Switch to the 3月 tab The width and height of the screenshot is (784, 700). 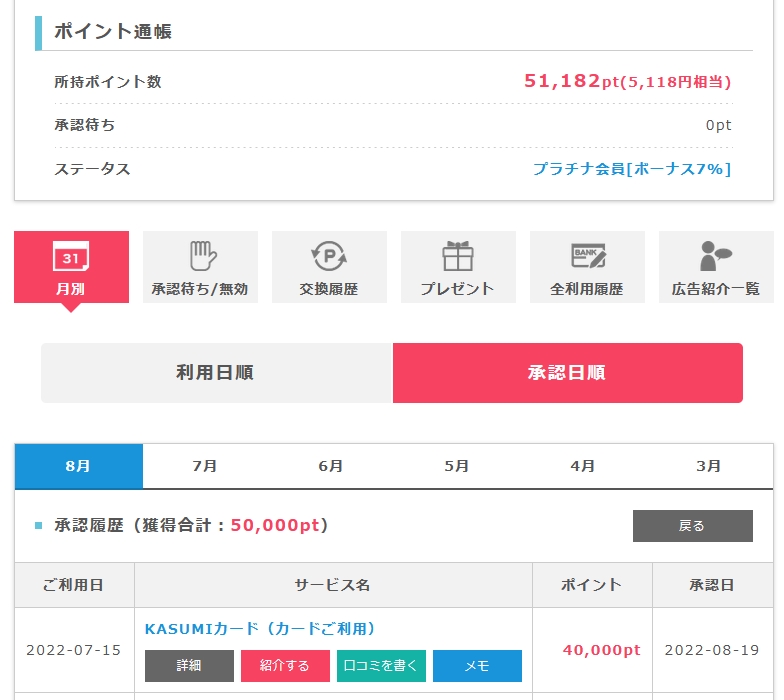point(709,466)
